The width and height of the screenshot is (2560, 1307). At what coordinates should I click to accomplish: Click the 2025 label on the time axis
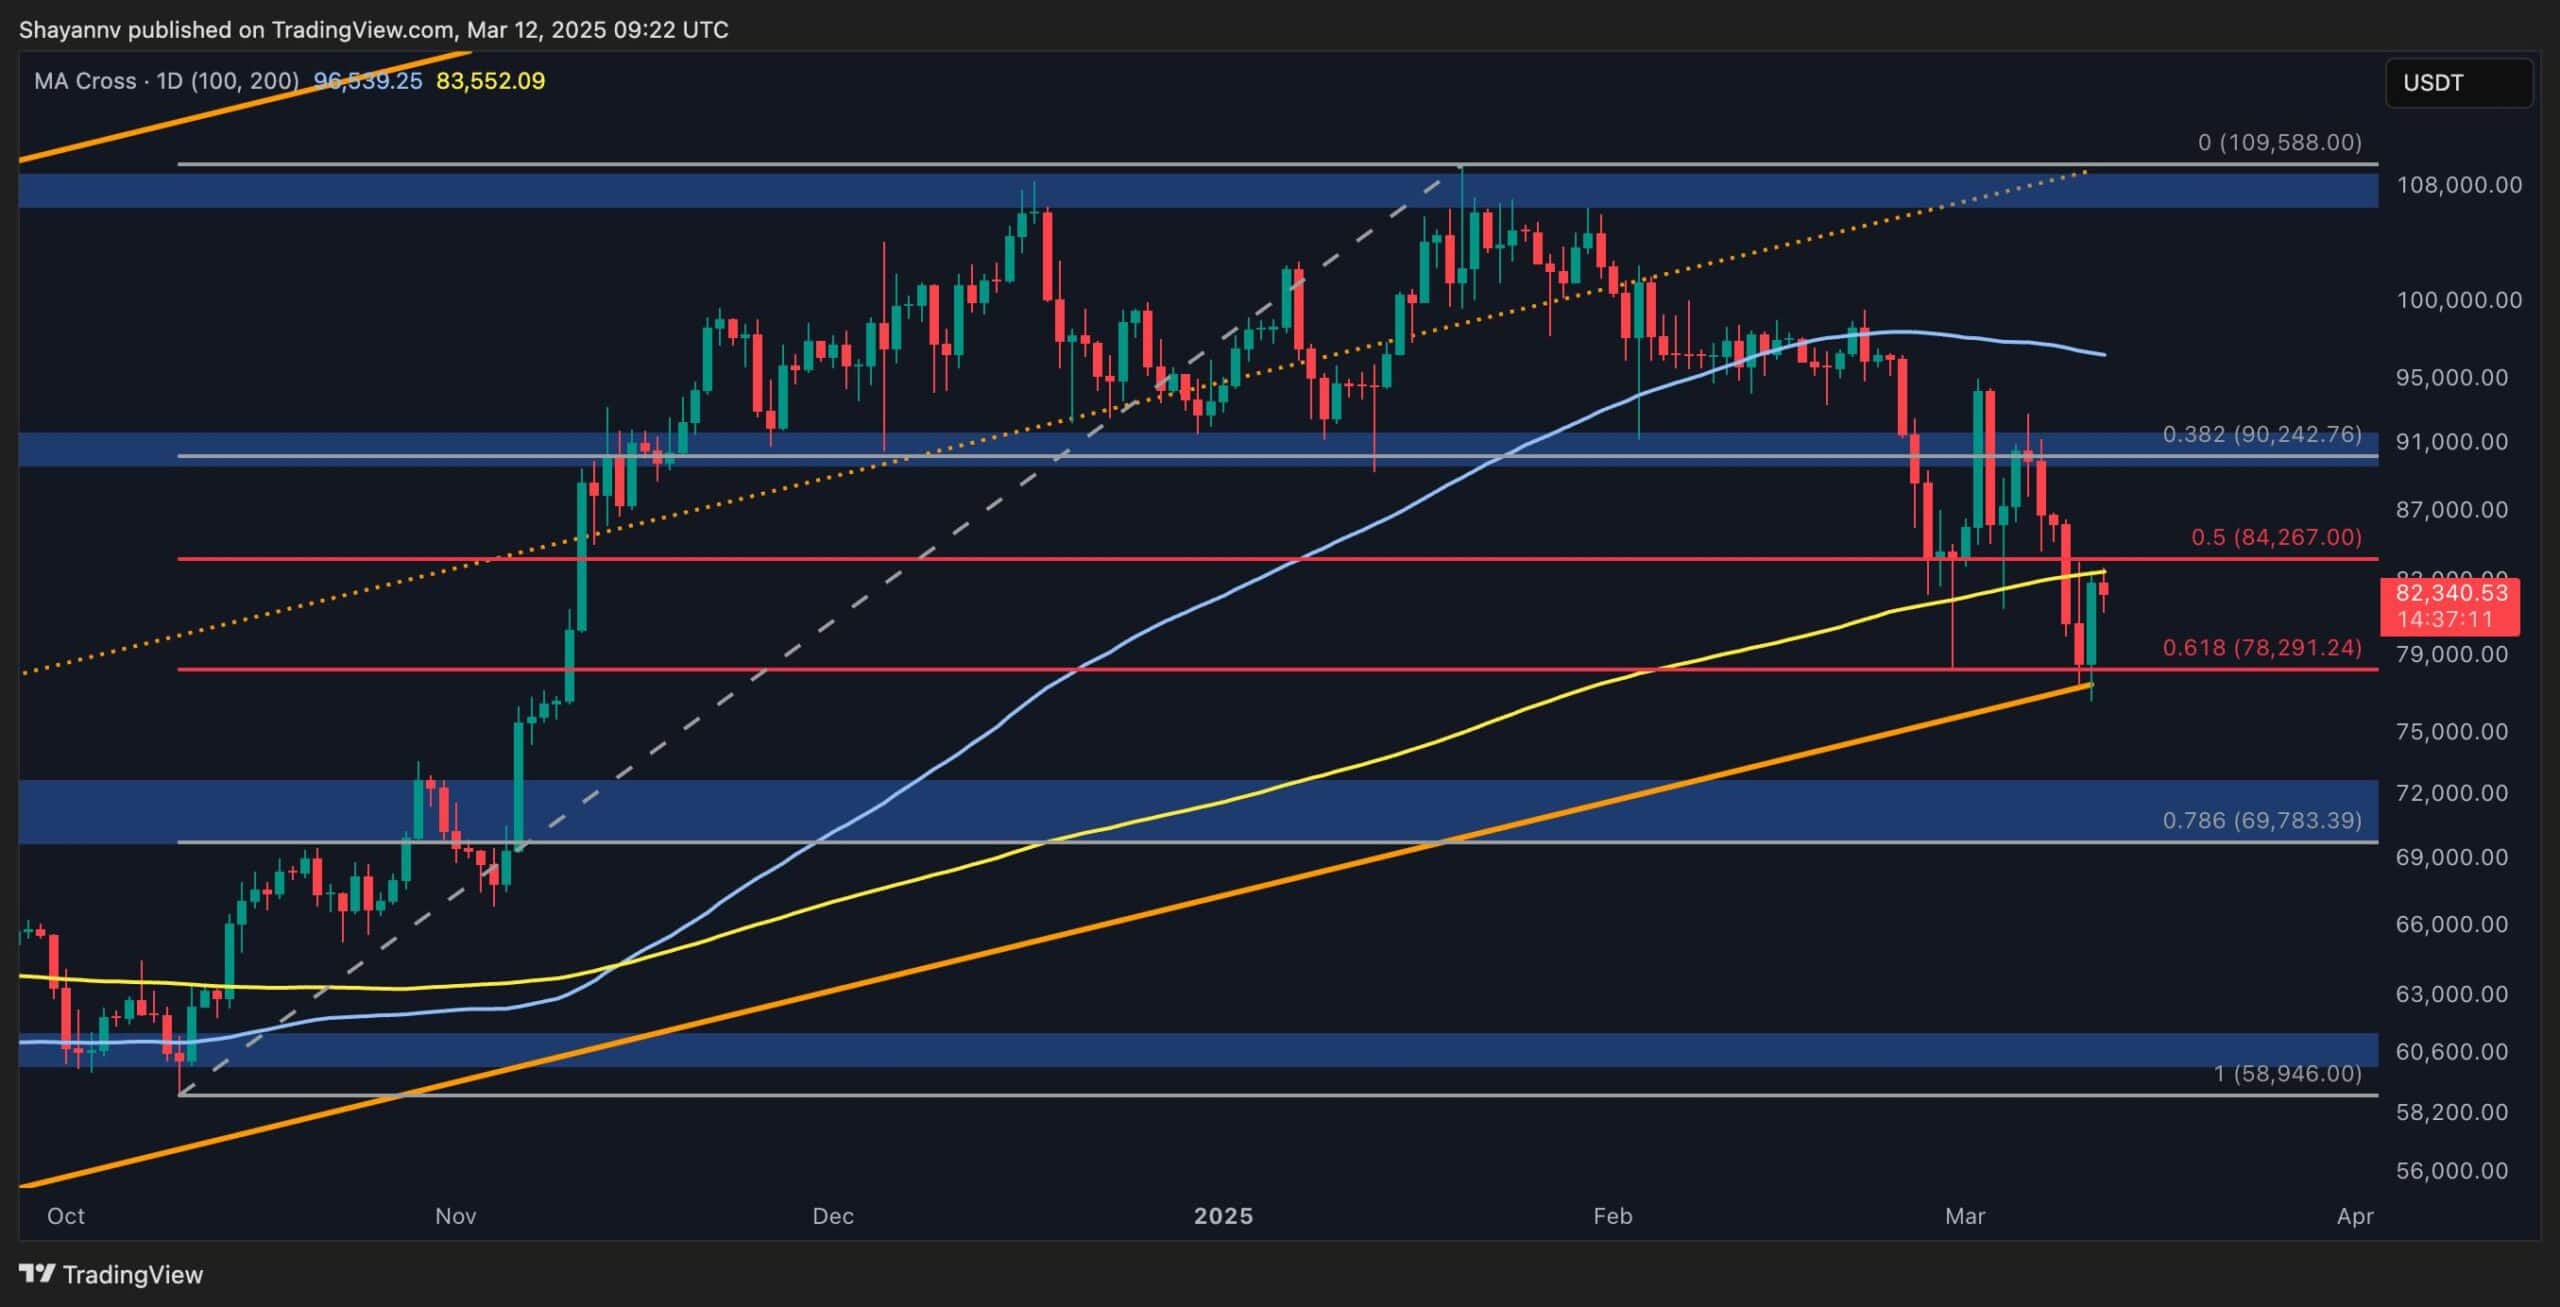[1223, 1217]
